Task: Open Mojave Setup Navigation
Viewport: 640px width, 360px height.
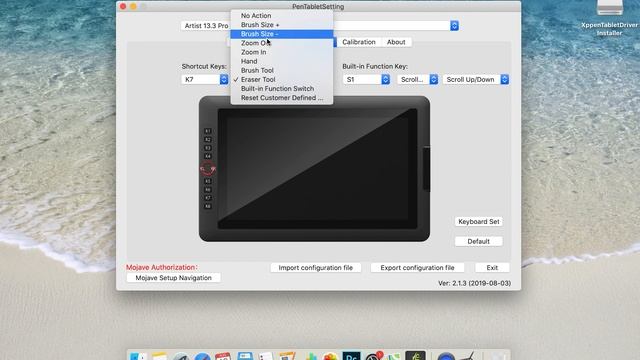Action: tap(173, 278)
